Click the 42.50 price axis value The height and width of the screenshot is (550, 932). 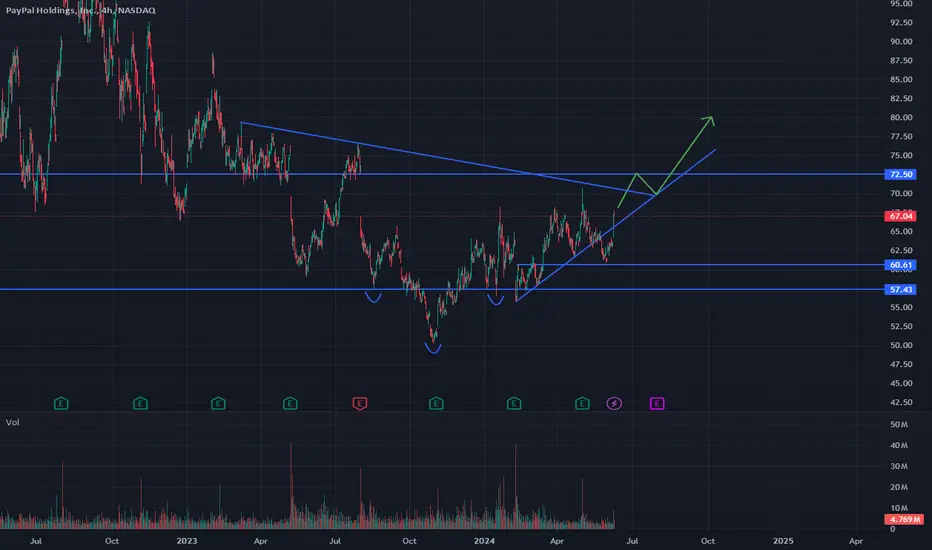(900, 402)
